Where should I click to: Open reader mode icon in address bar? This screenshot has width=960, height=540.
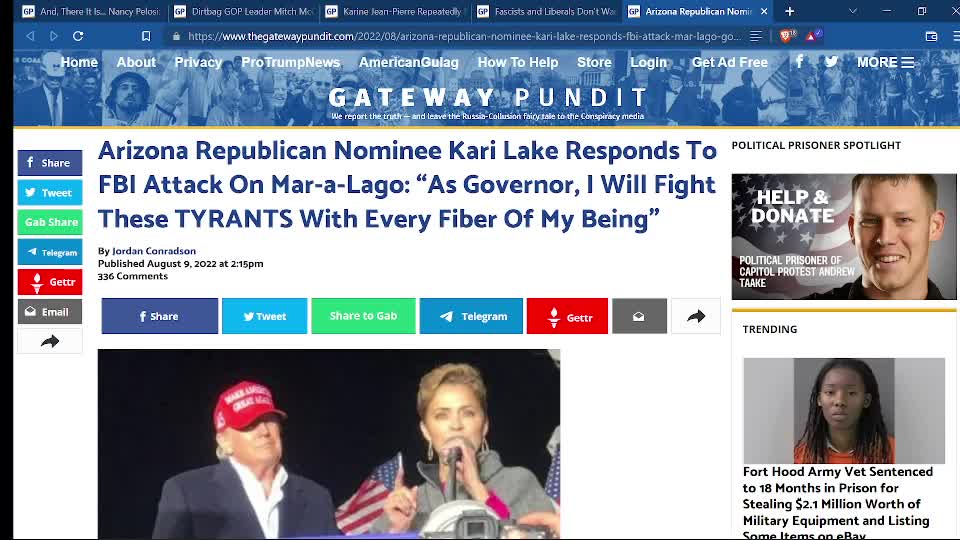point(756,36)
